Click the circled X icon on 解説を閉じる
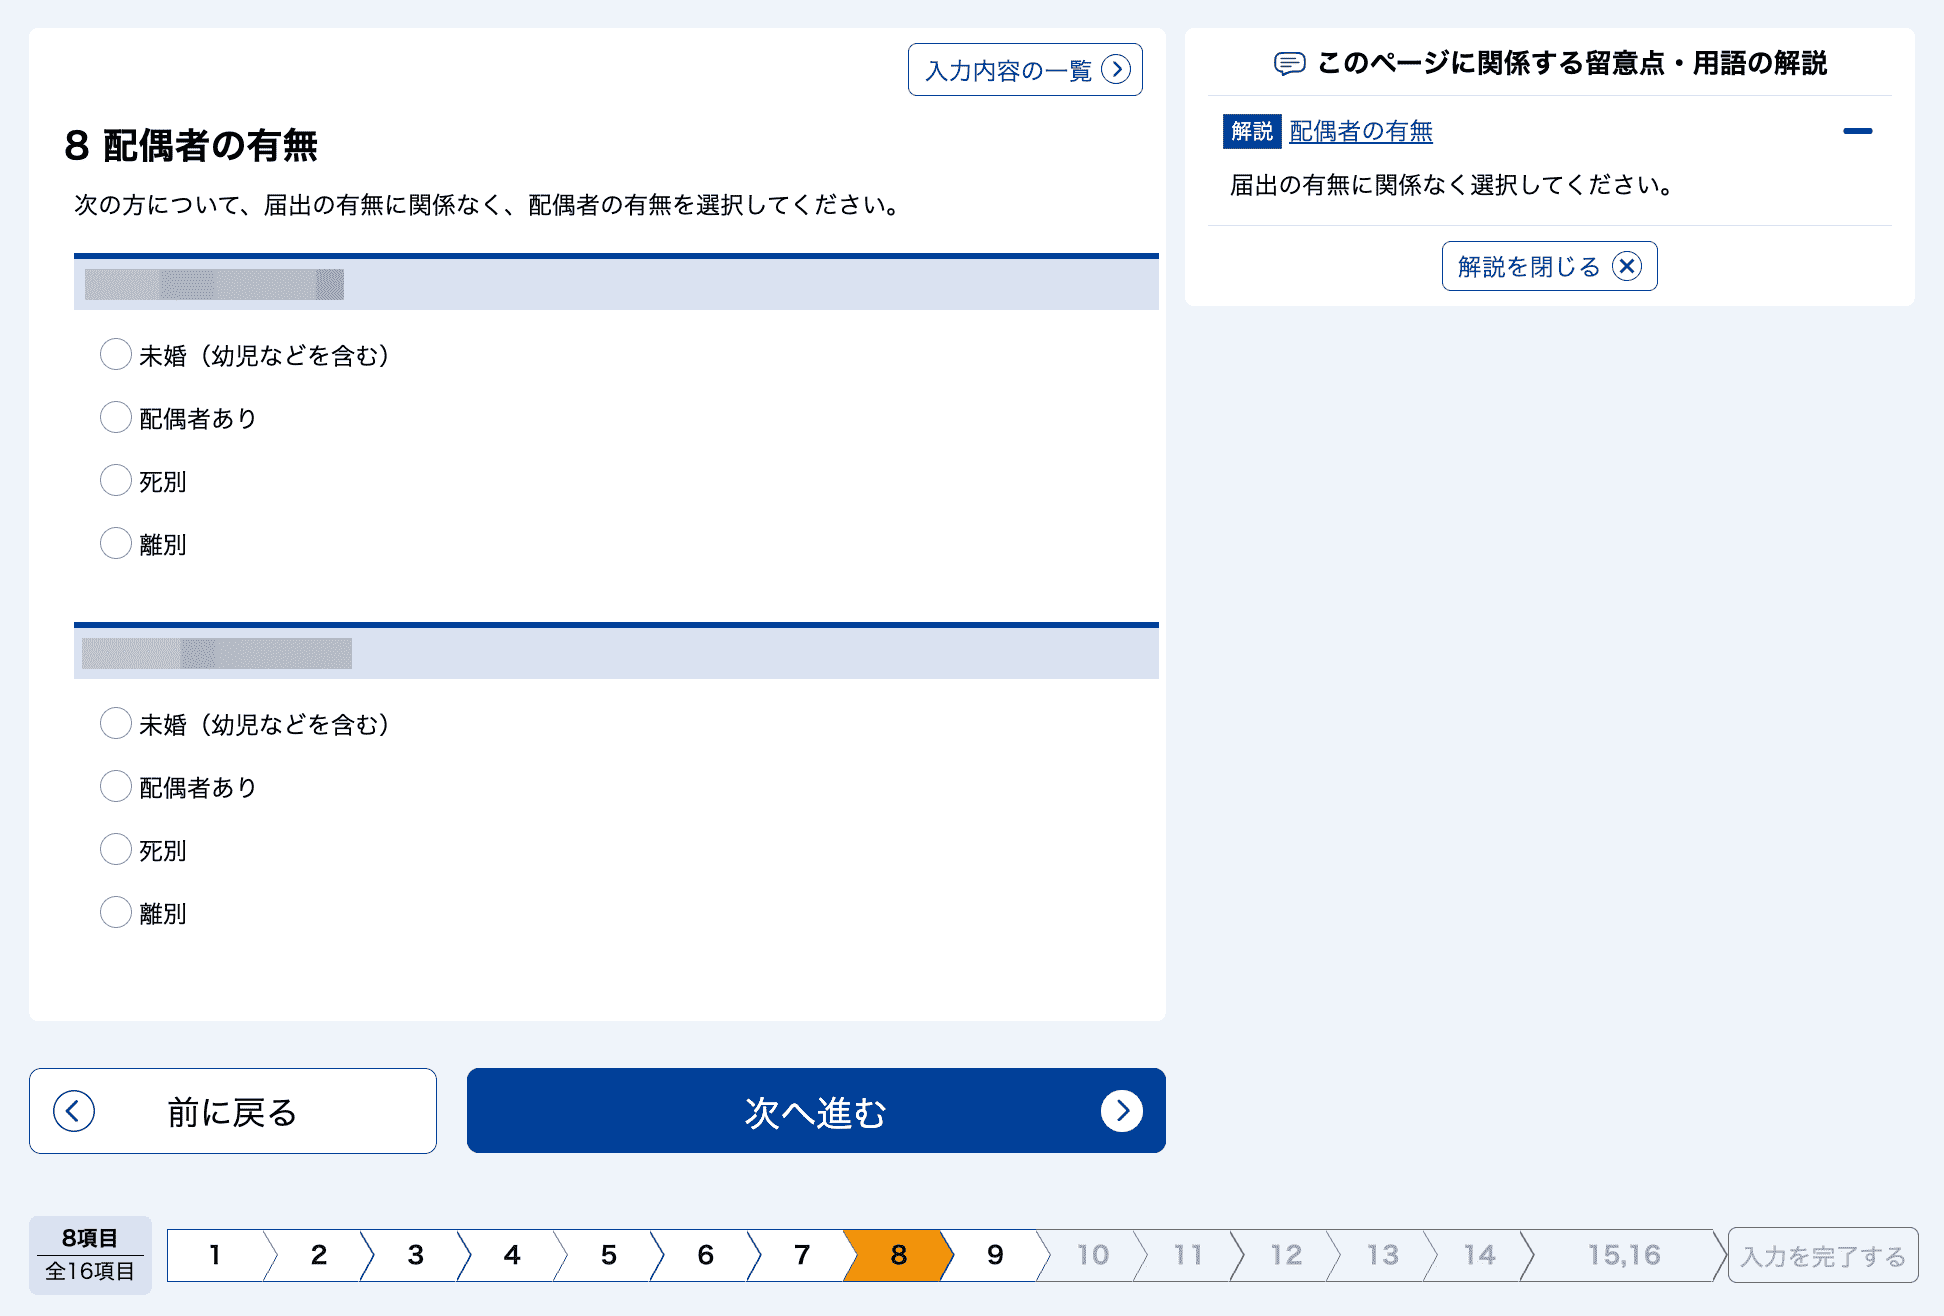 (1628, 265)
